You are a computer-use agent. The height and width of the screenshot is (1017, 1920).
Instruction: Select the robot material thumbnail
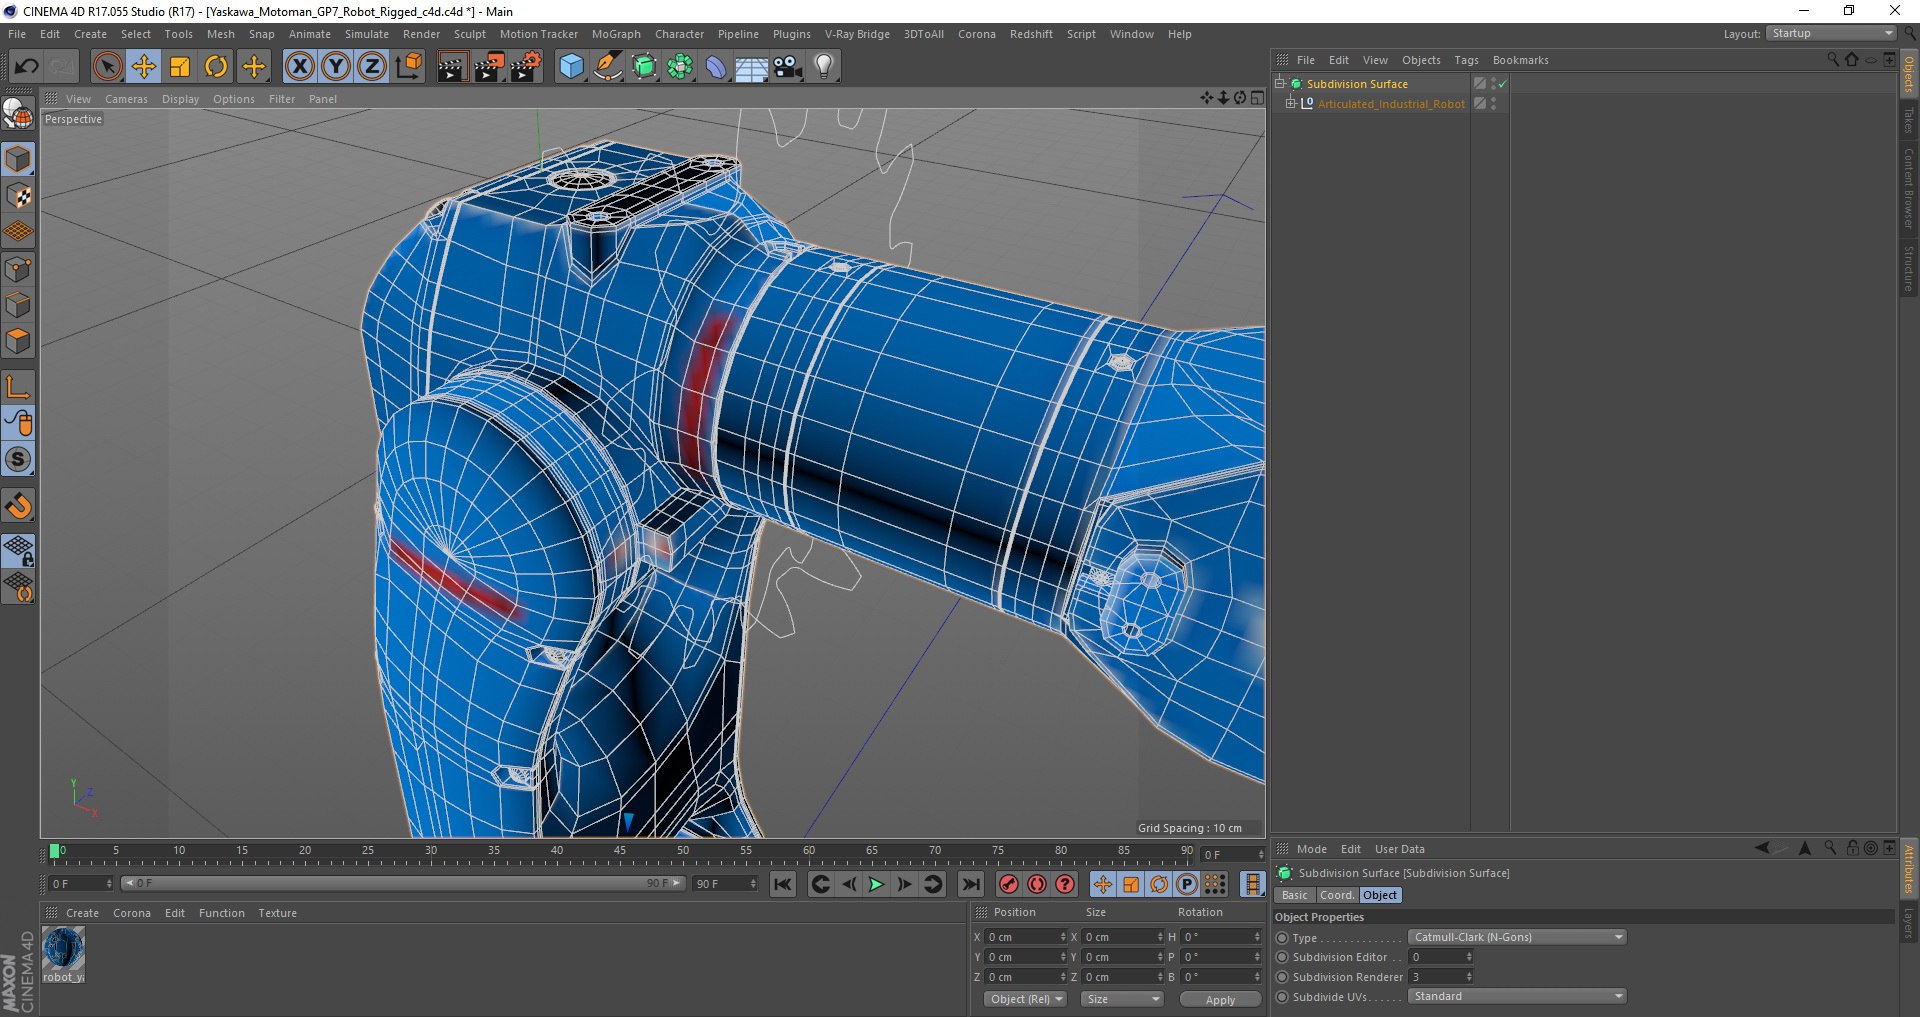pyautogui.click(x=63, y=949)
